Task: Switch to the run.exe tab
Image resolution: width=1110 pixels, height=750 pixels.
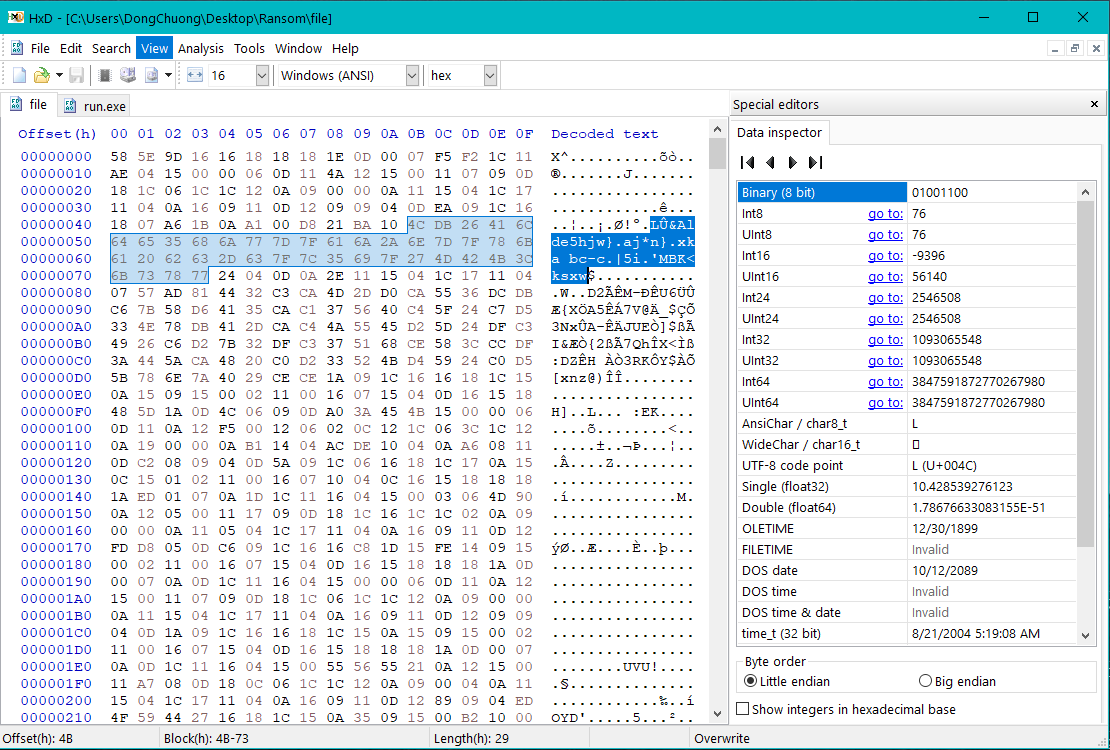Action: click(x=94, y=106)
